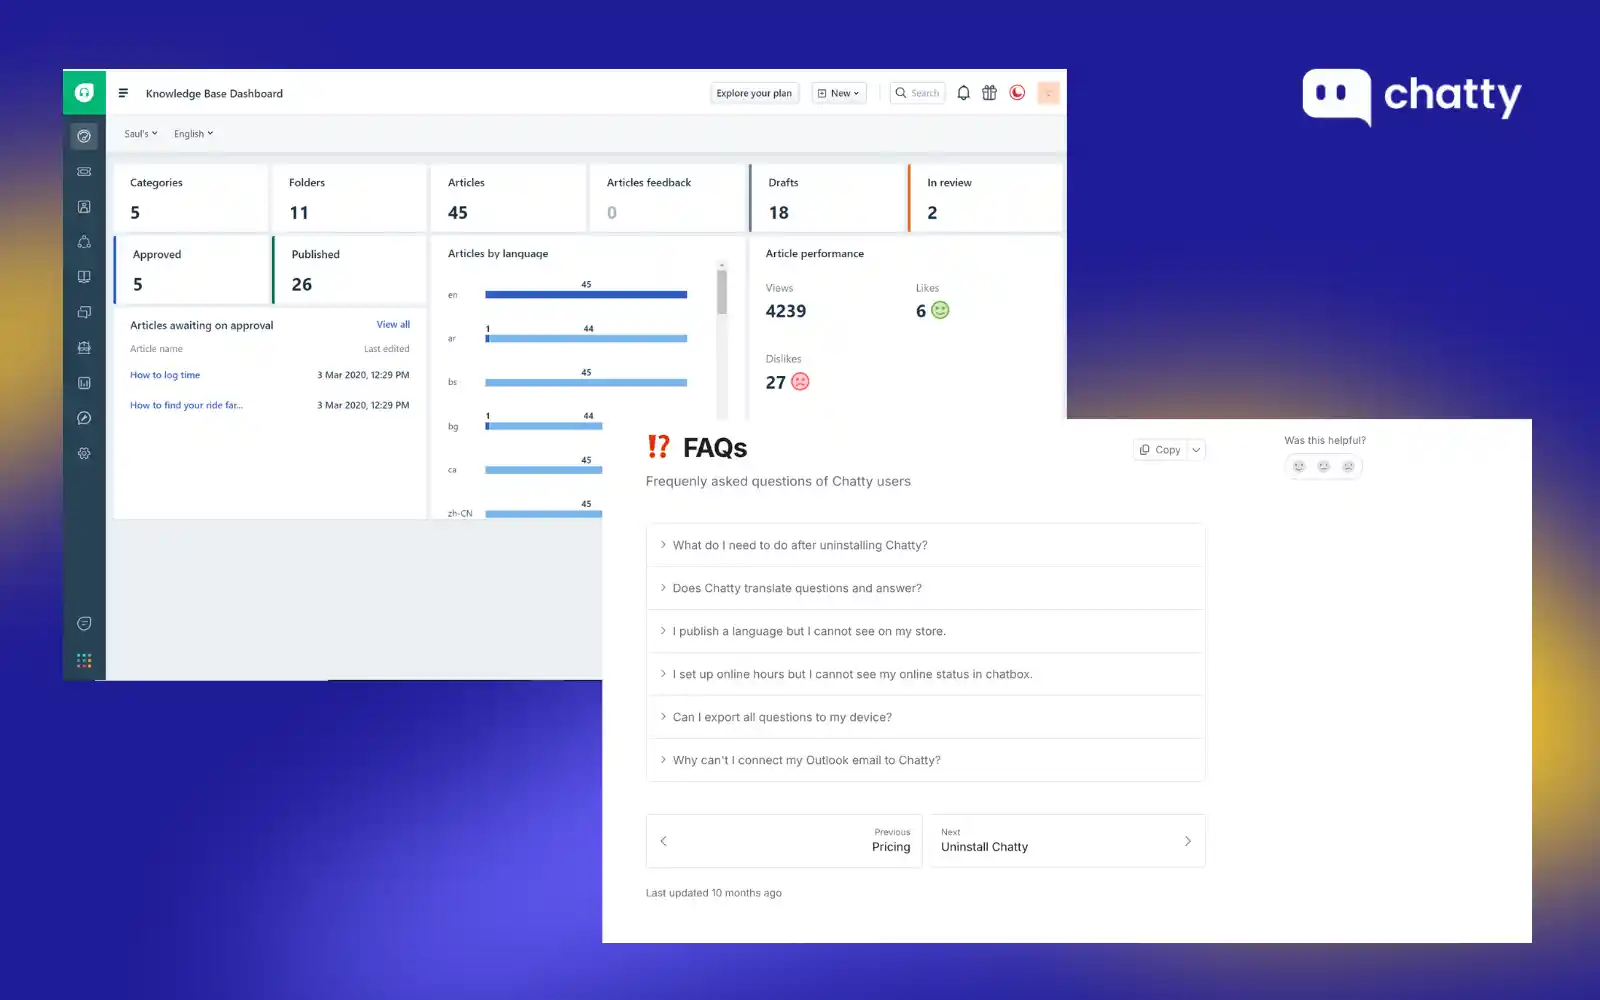Image resolution: width=1600 pixels, height=1000 pixels.
Task: Click the green smiley next to Likes count
Action: click(940, 310)
